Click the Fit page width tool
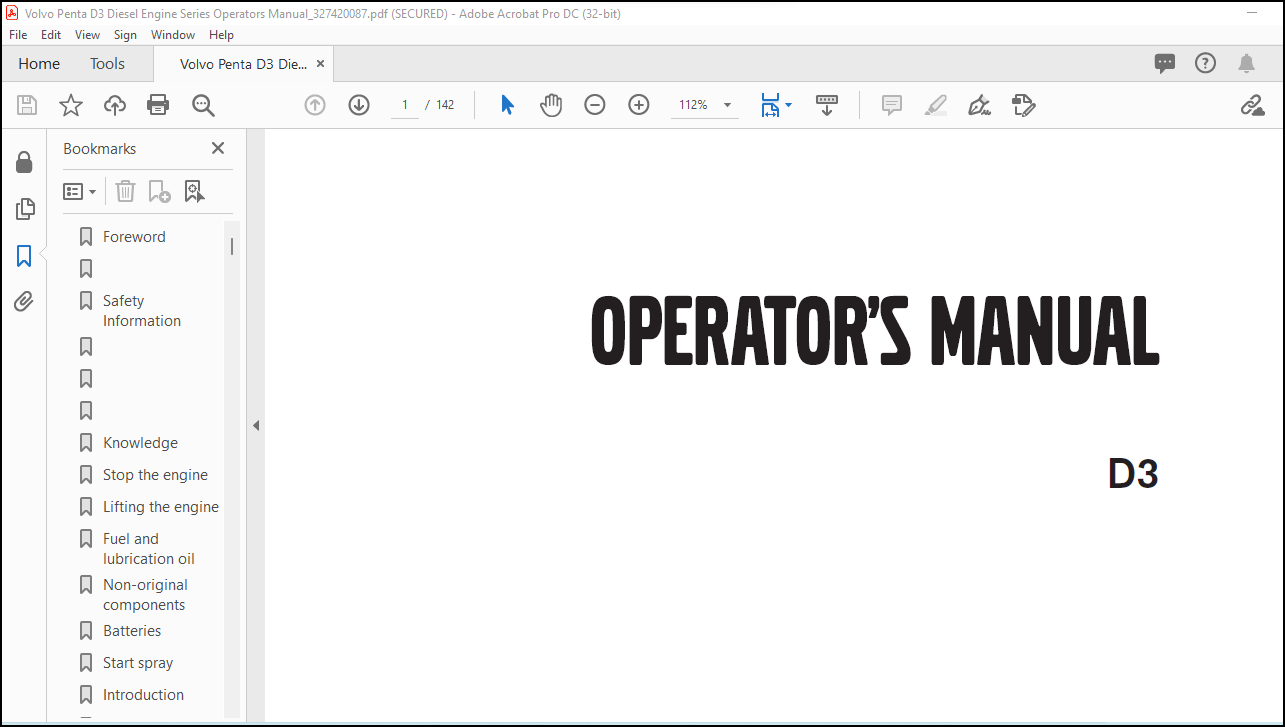1285x727 pixels. [x=769, y=105]
